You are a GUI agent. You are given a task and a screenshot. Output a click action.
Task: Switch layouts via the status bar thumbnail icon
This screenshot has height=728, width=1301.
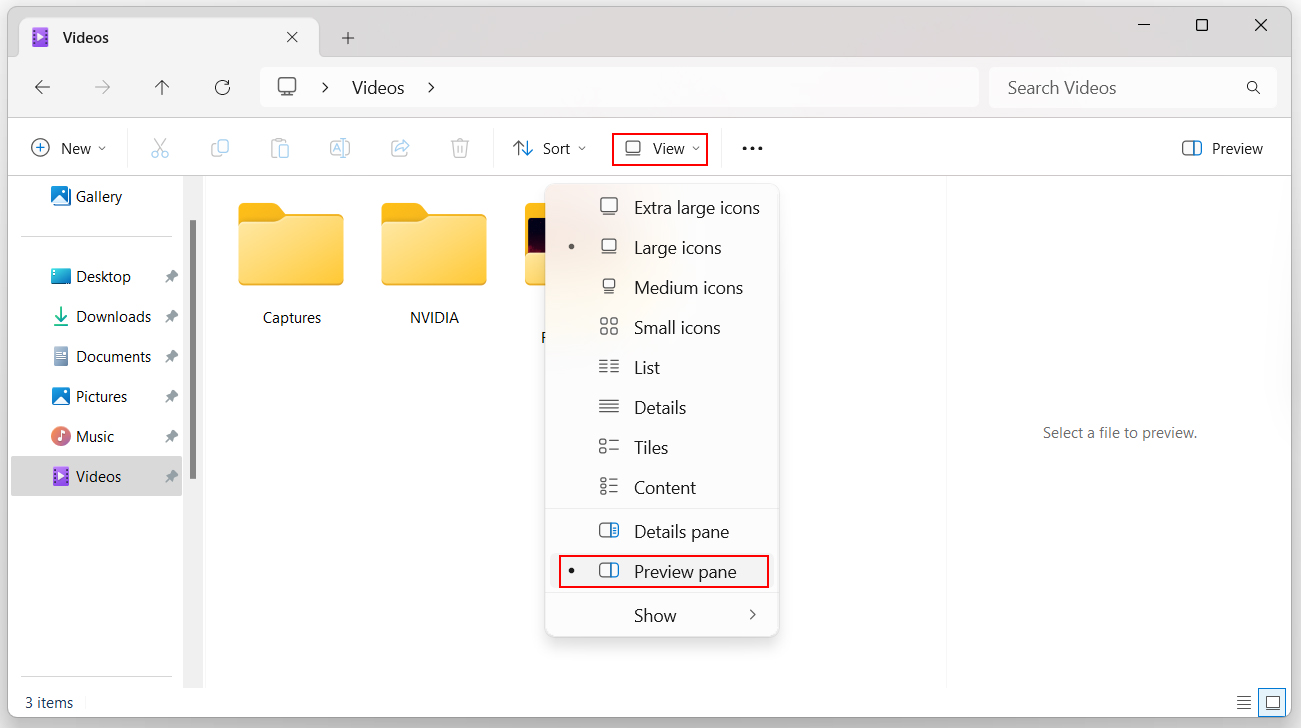tap(1272, 701)
